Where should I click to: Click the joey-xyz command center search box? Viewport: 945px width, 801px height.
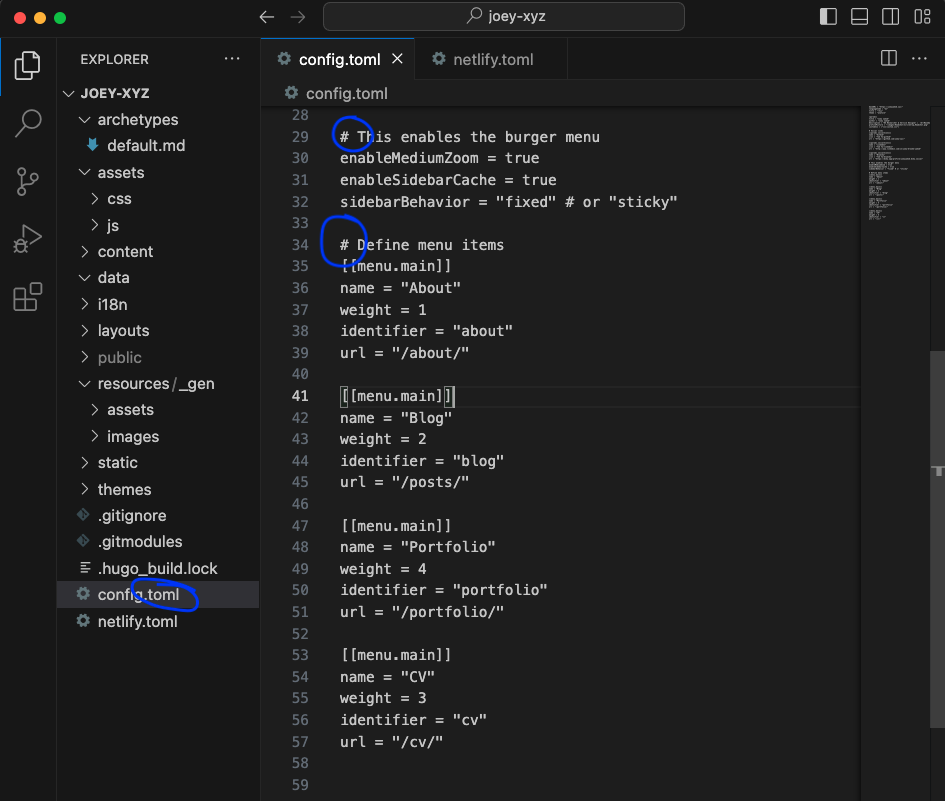504,17
